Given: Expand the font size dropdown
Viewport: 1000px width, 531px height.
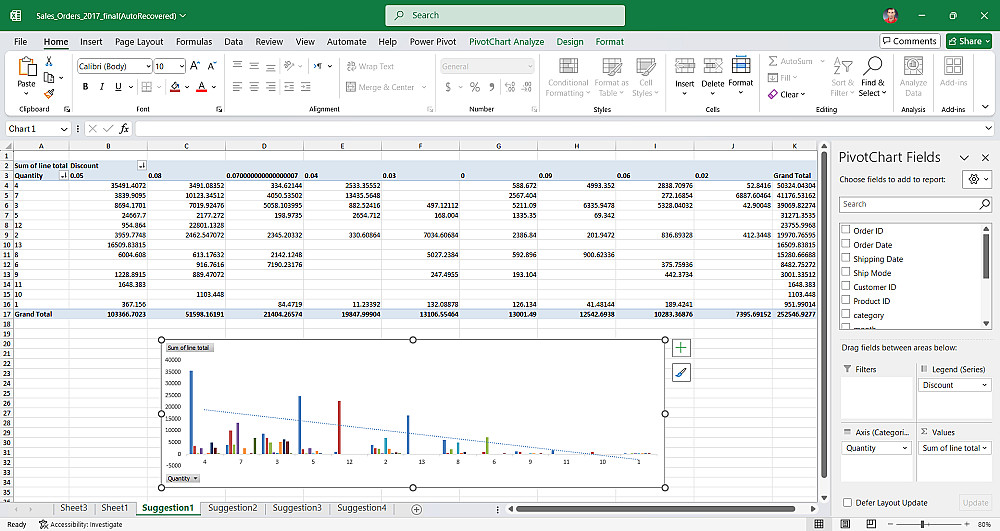Looking at the screenshot, I should click(181, 66).
